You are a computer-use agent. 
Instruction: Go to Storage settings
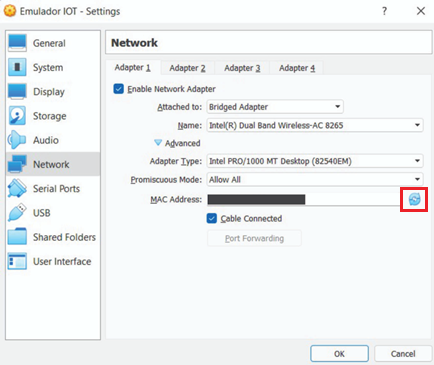(x=53, y=116)
